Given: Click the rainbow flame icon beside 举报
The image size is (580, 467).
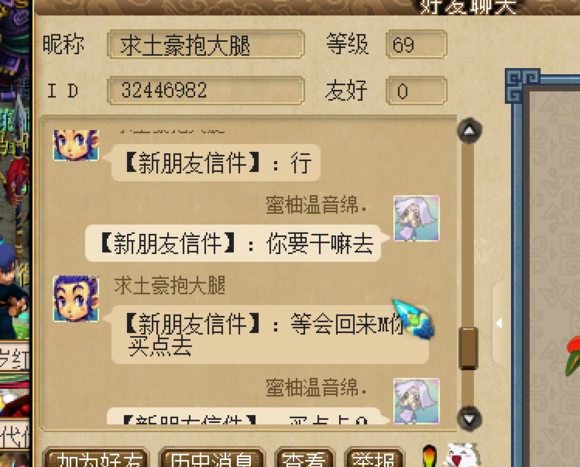Looking at the screenshot, I should click(x=429, y=456).
